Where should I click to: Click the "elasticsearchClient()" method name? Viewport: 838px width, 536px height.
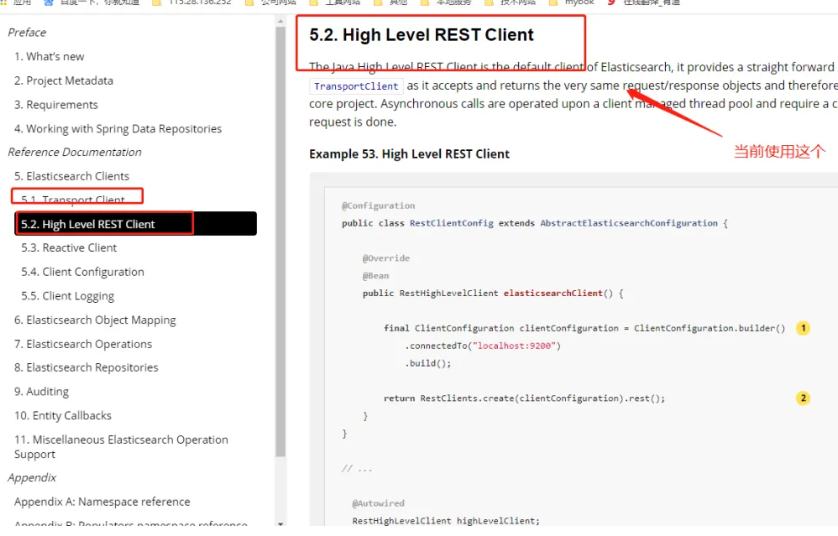pyautogui.click(x=558, y=293)
